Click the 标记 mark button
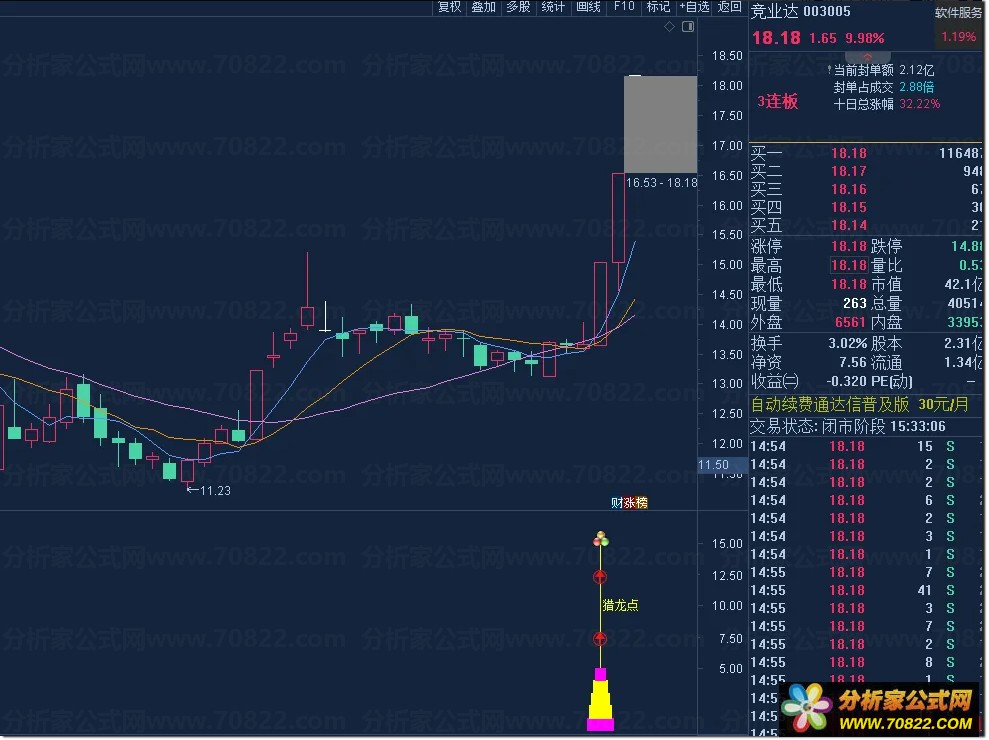Viewport: 989px width, 740px height. (x=658, y=7)
